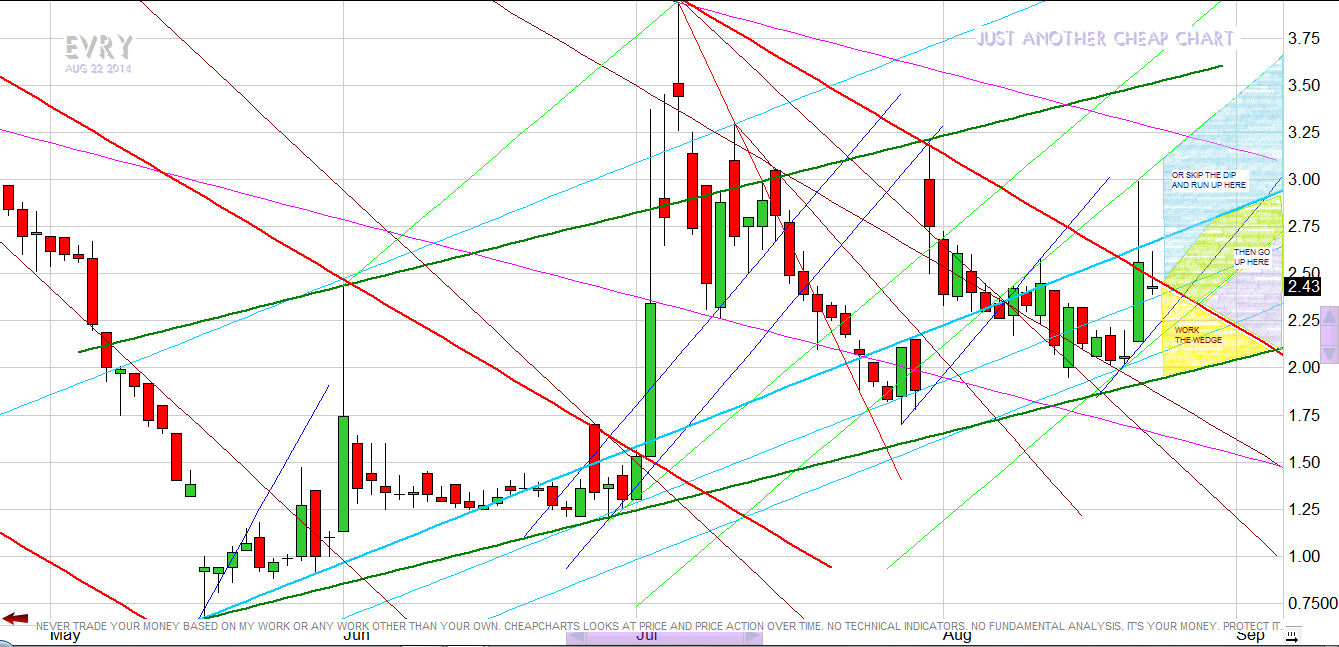Click the Never Trade Your Money disclaimer text
The image size is (1339, 647).
[x=660, y=626]
